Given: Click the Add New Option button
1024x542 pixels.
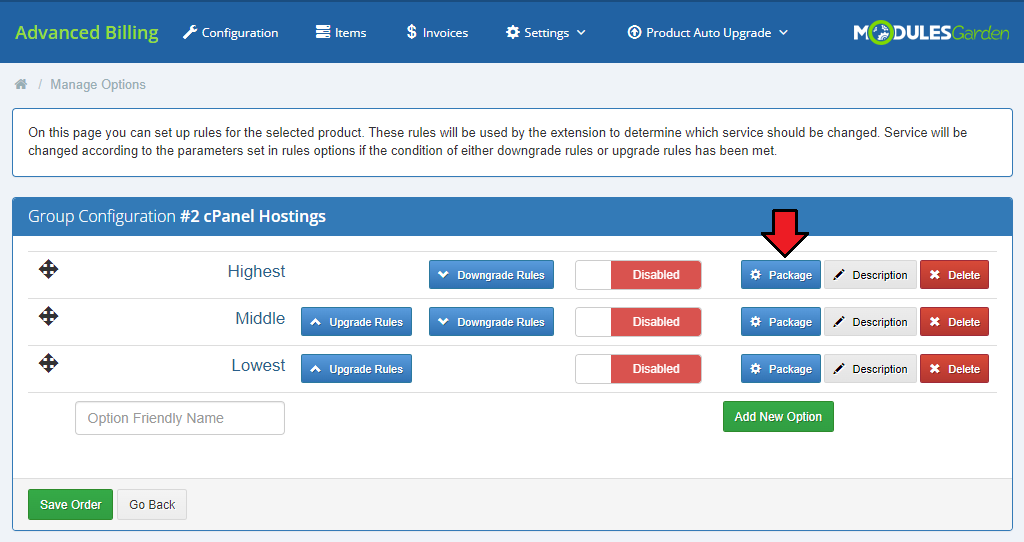Looking at the screenshot, I should click(x=778, y=417).
